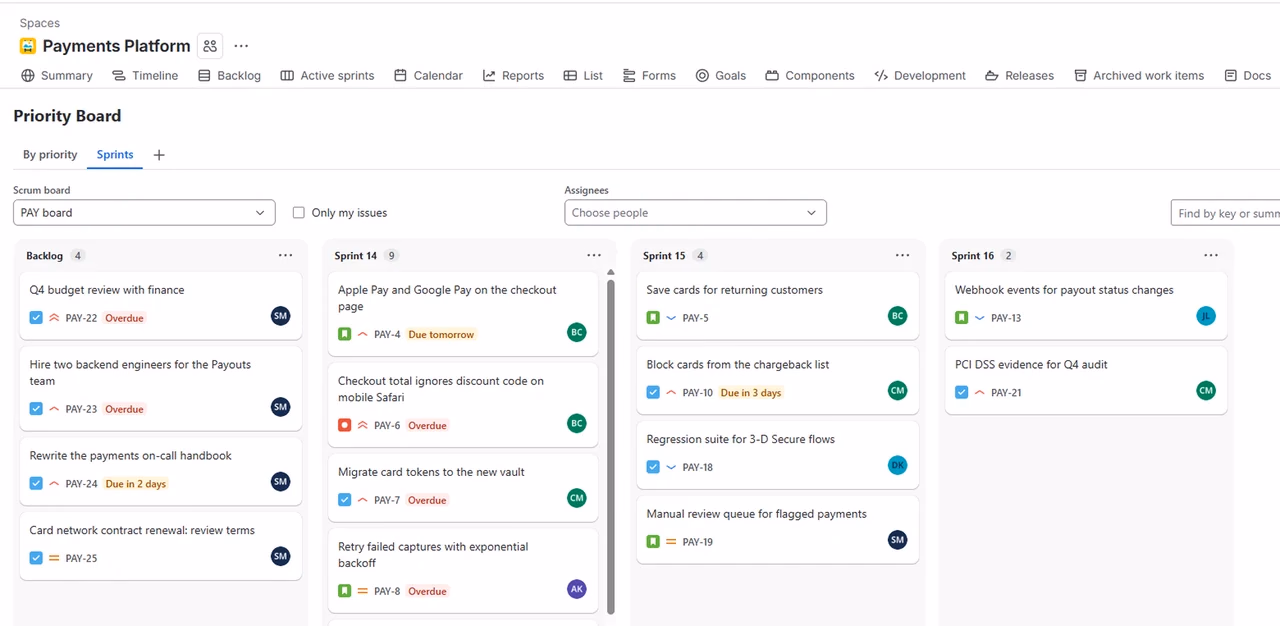
Task: Switch to the Active sprints tab
Action: [x=327, y=75]
